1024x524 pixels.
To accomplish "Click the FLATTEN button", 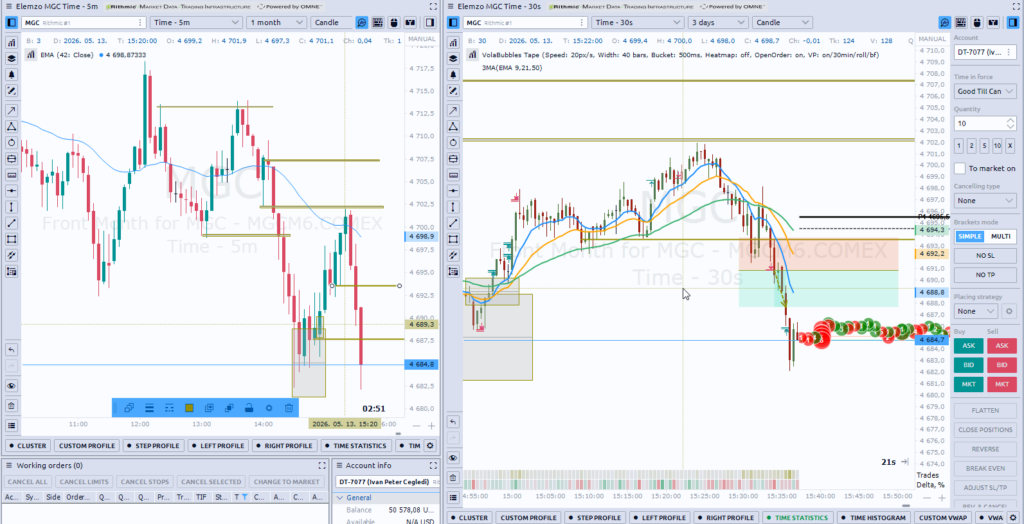I will pos(985,411).
